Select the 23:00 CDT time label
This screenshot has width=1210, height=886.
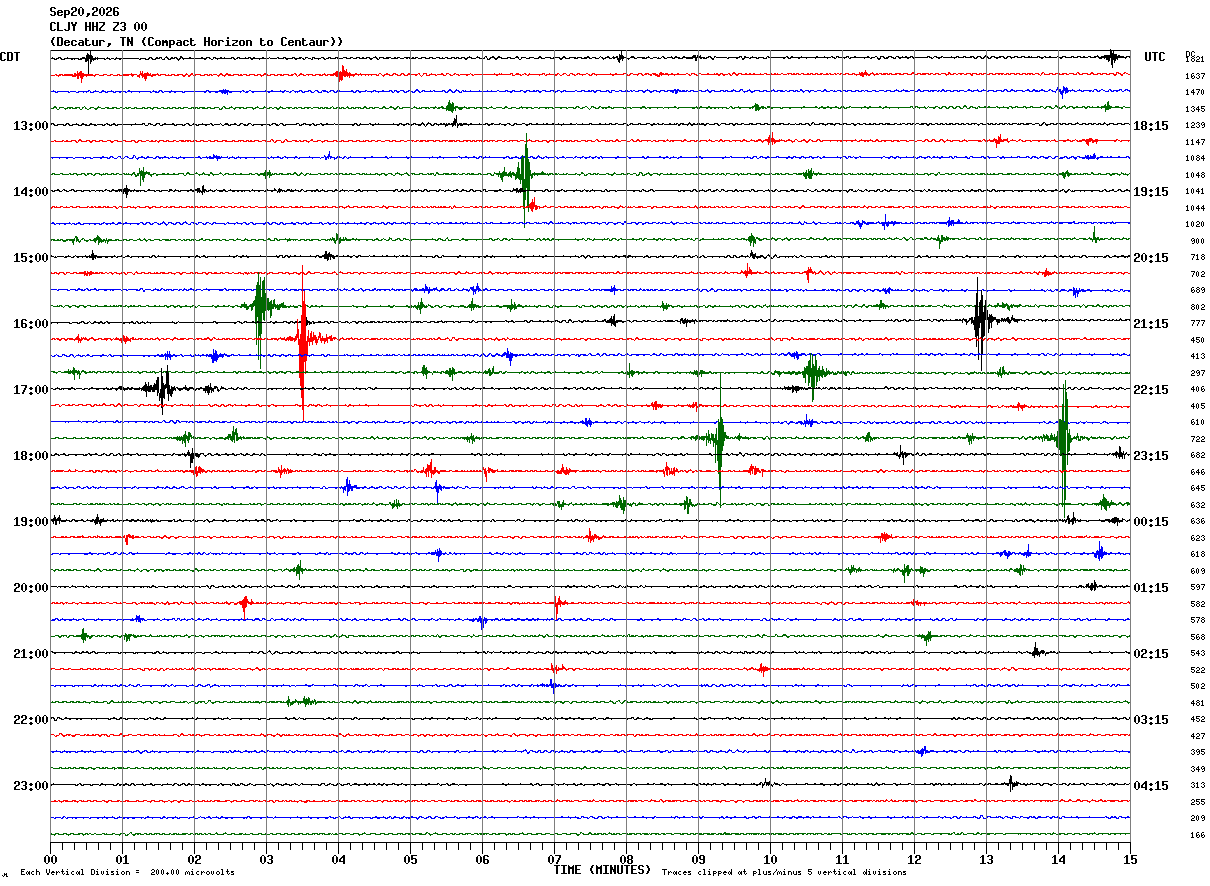click(30, 786)
